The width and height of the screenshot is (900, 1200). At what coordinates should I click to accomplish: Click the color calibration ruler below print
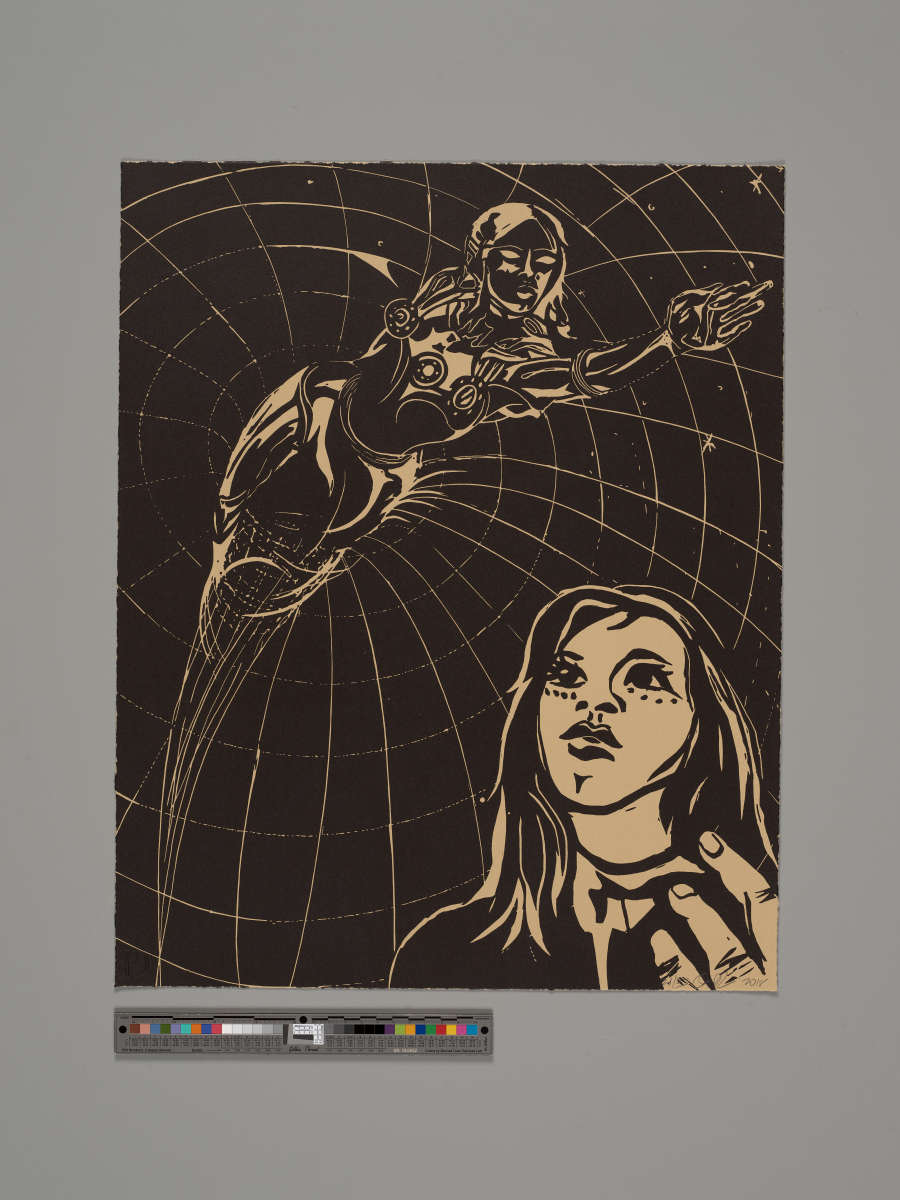[x=304, y=1032]
